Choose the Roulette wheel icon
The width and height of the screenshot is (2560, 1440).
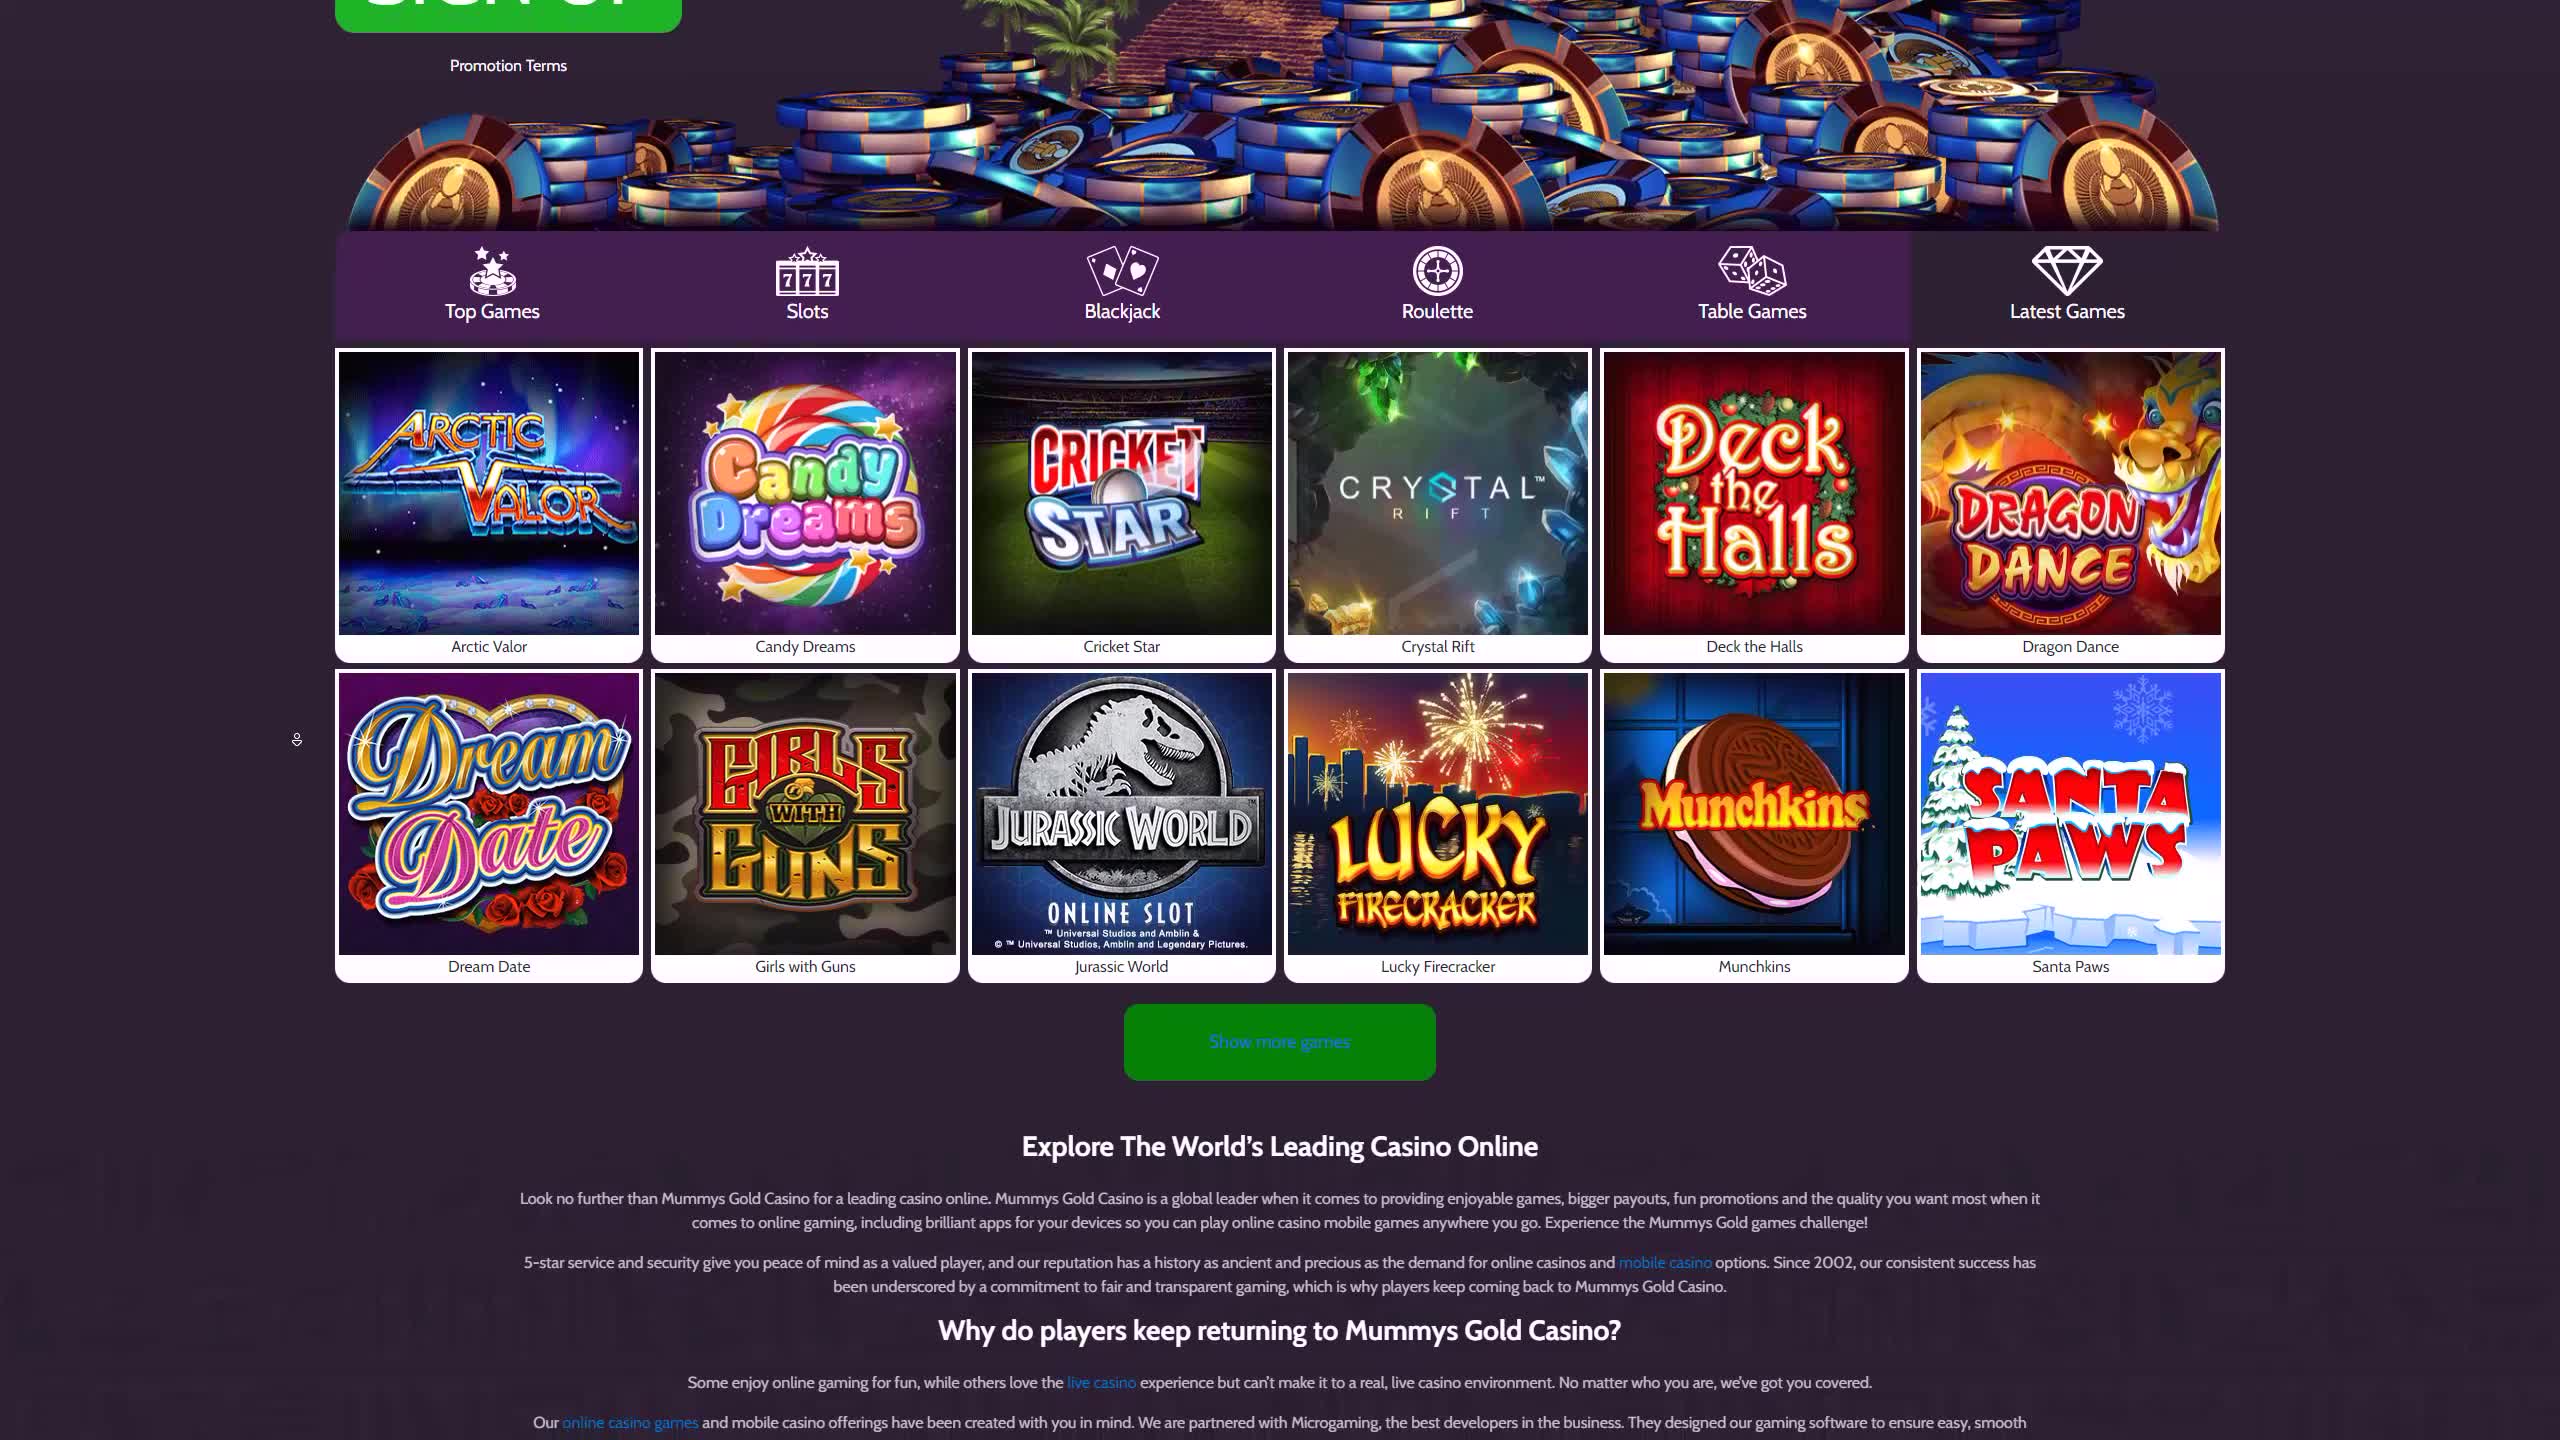(x=1437, y=271)
